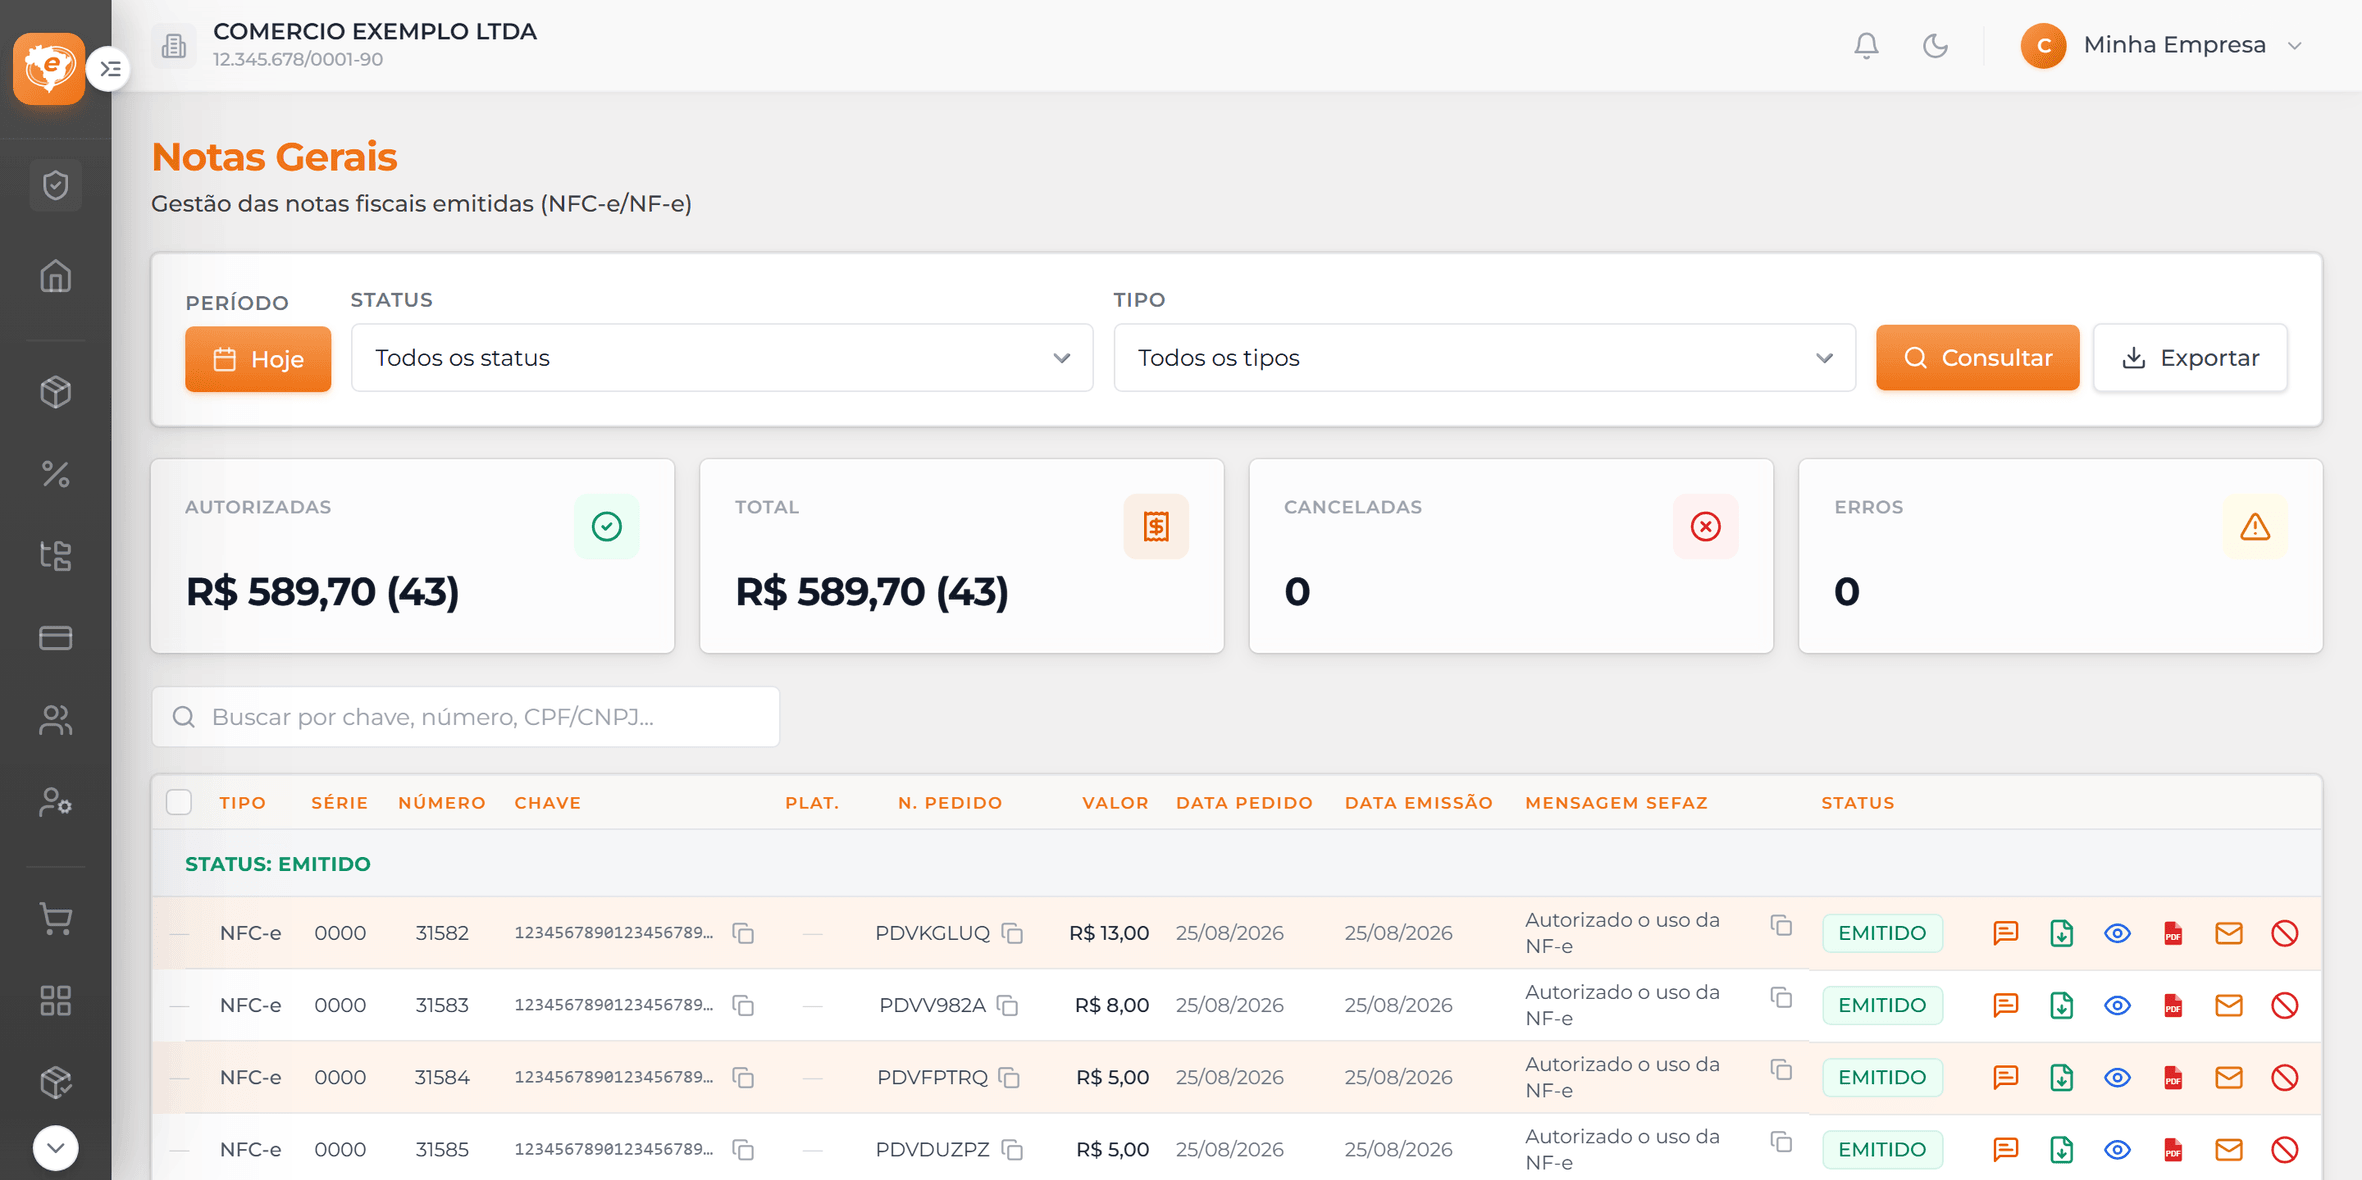Expand sidebar with bottom chevron button
This screenshot has height=1180, width=2362.
(x=56, y=1148)
